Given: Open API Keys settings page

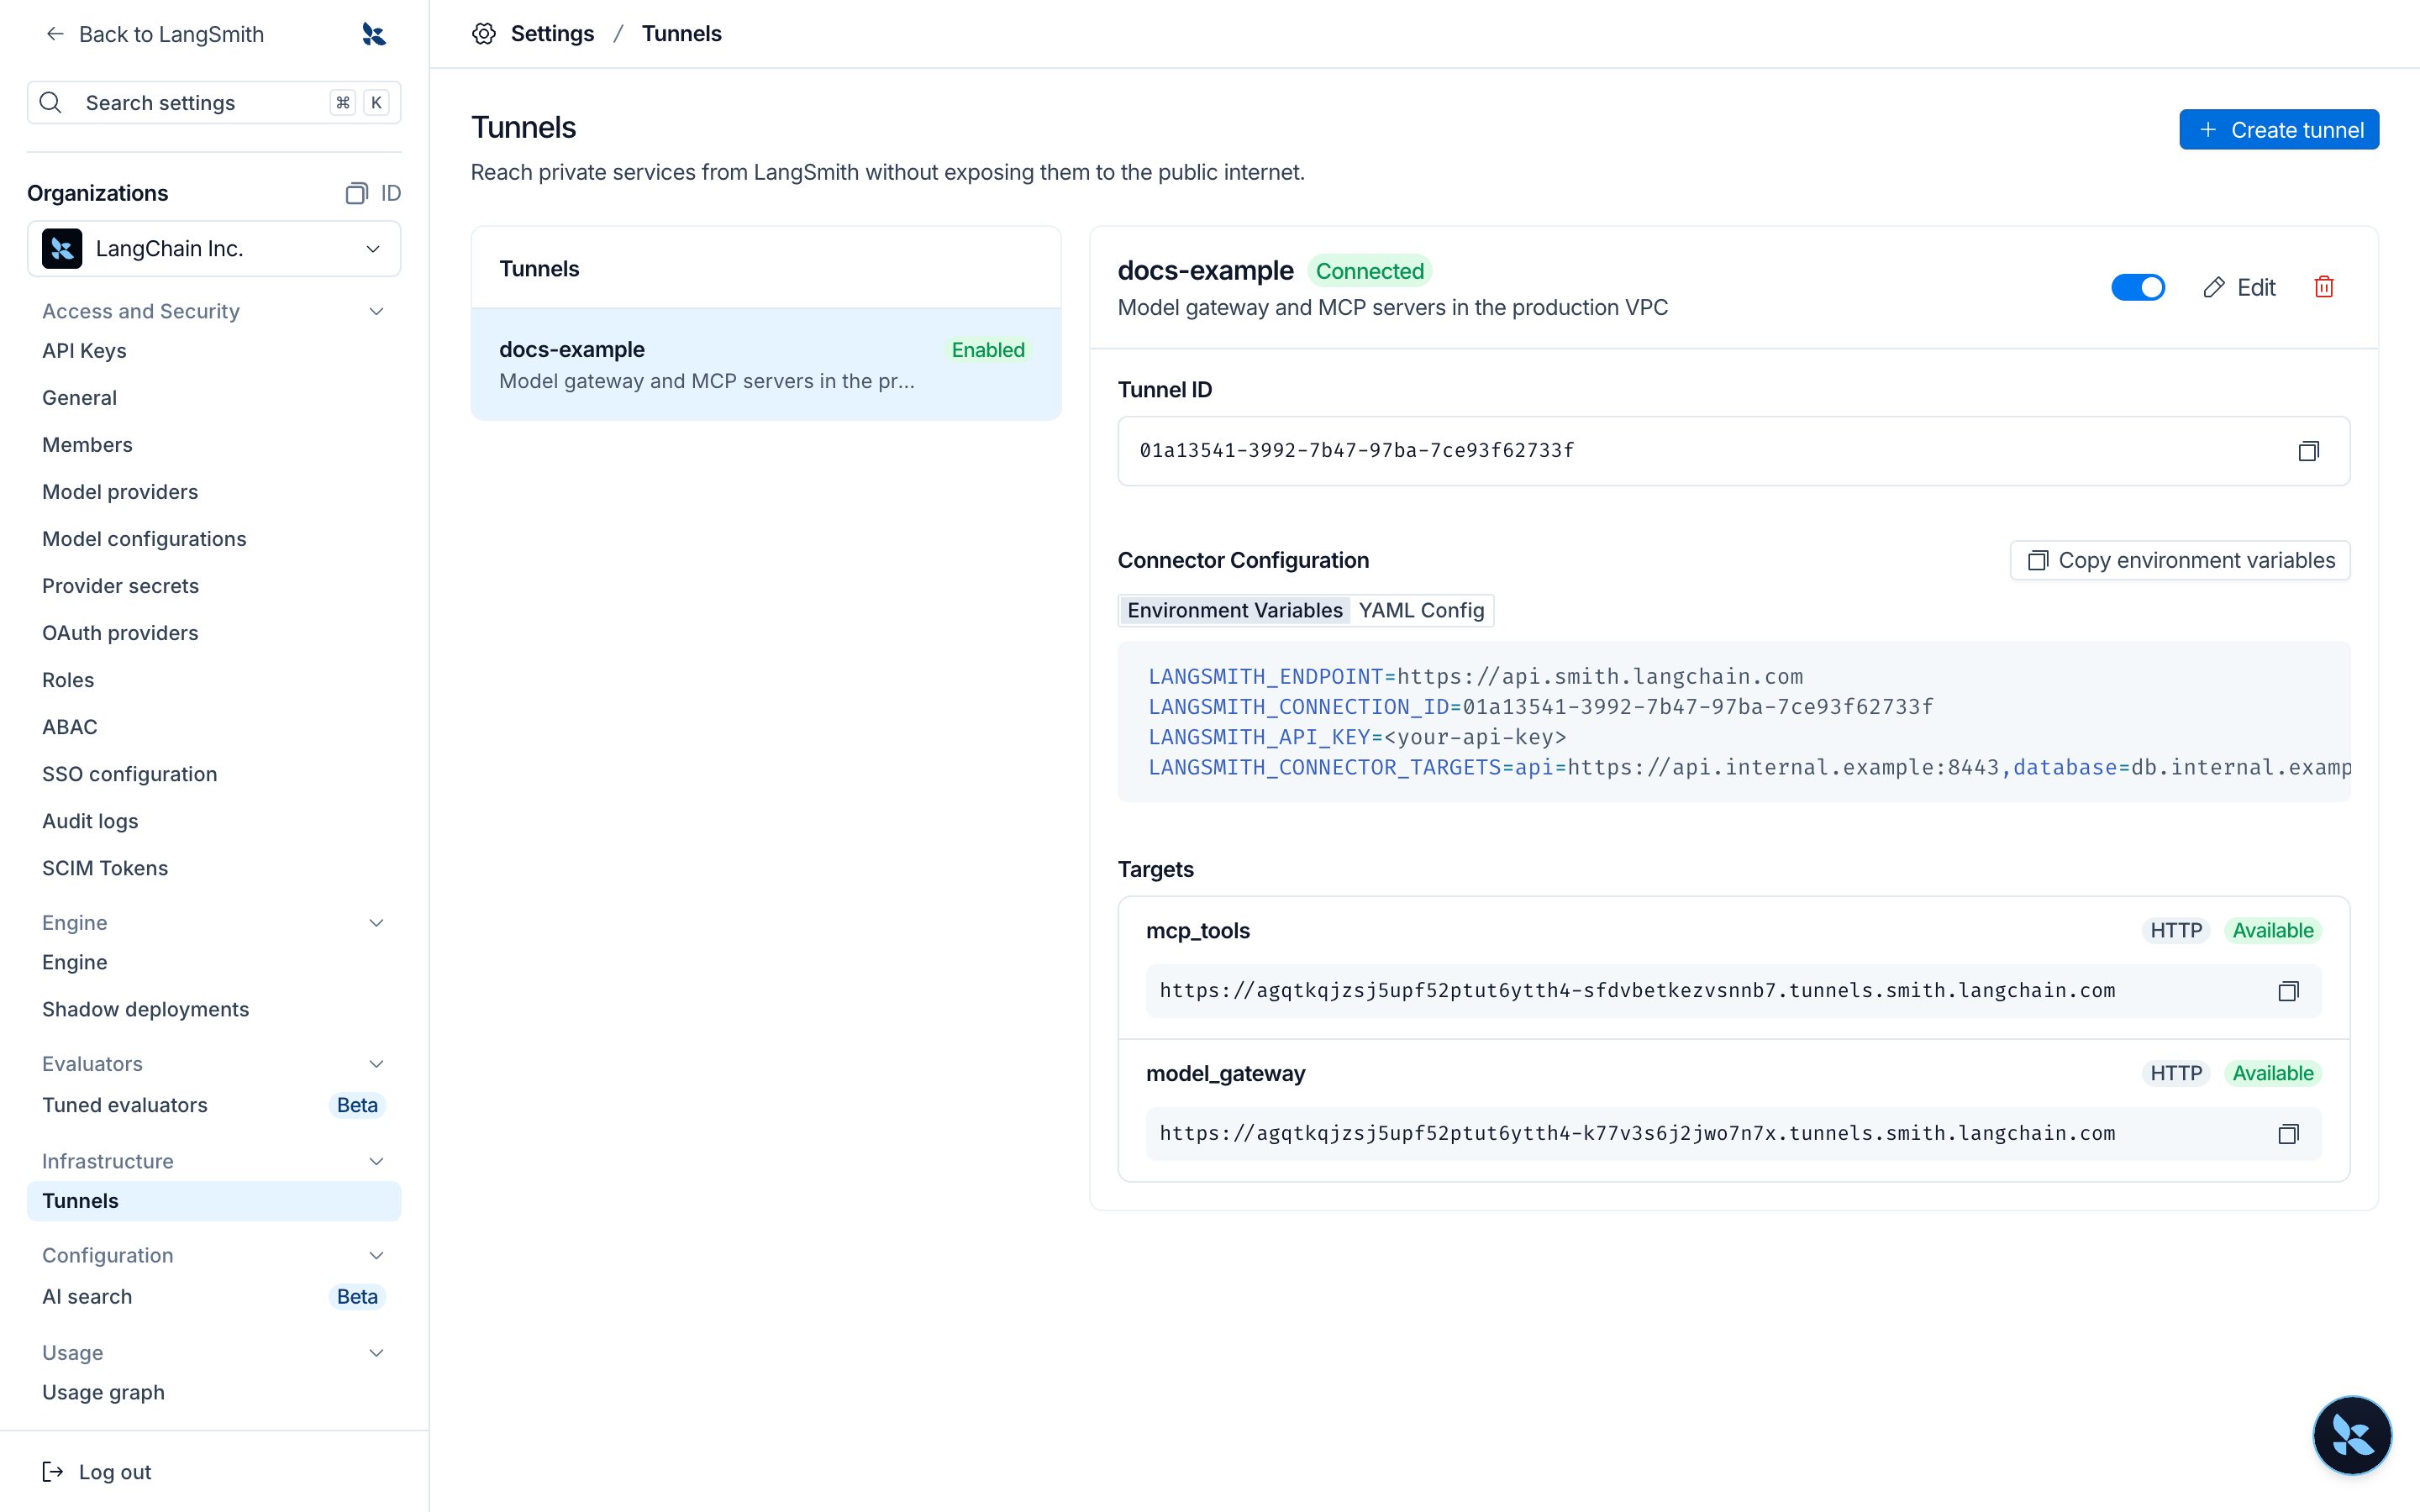Looking at the screenshot, I should click(84, 351).
